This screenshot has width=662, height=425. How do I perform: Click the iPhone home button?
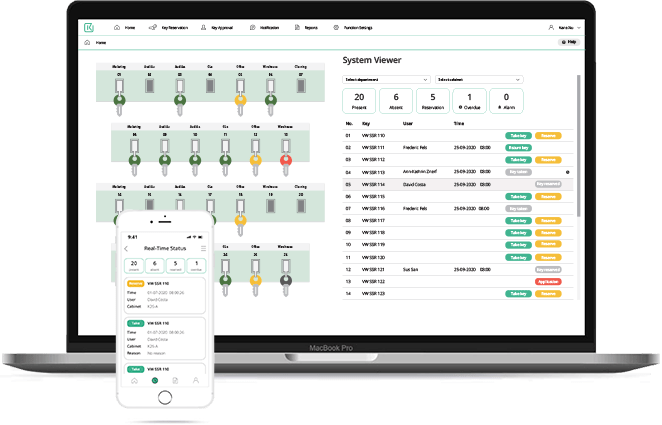coord(165,397)
